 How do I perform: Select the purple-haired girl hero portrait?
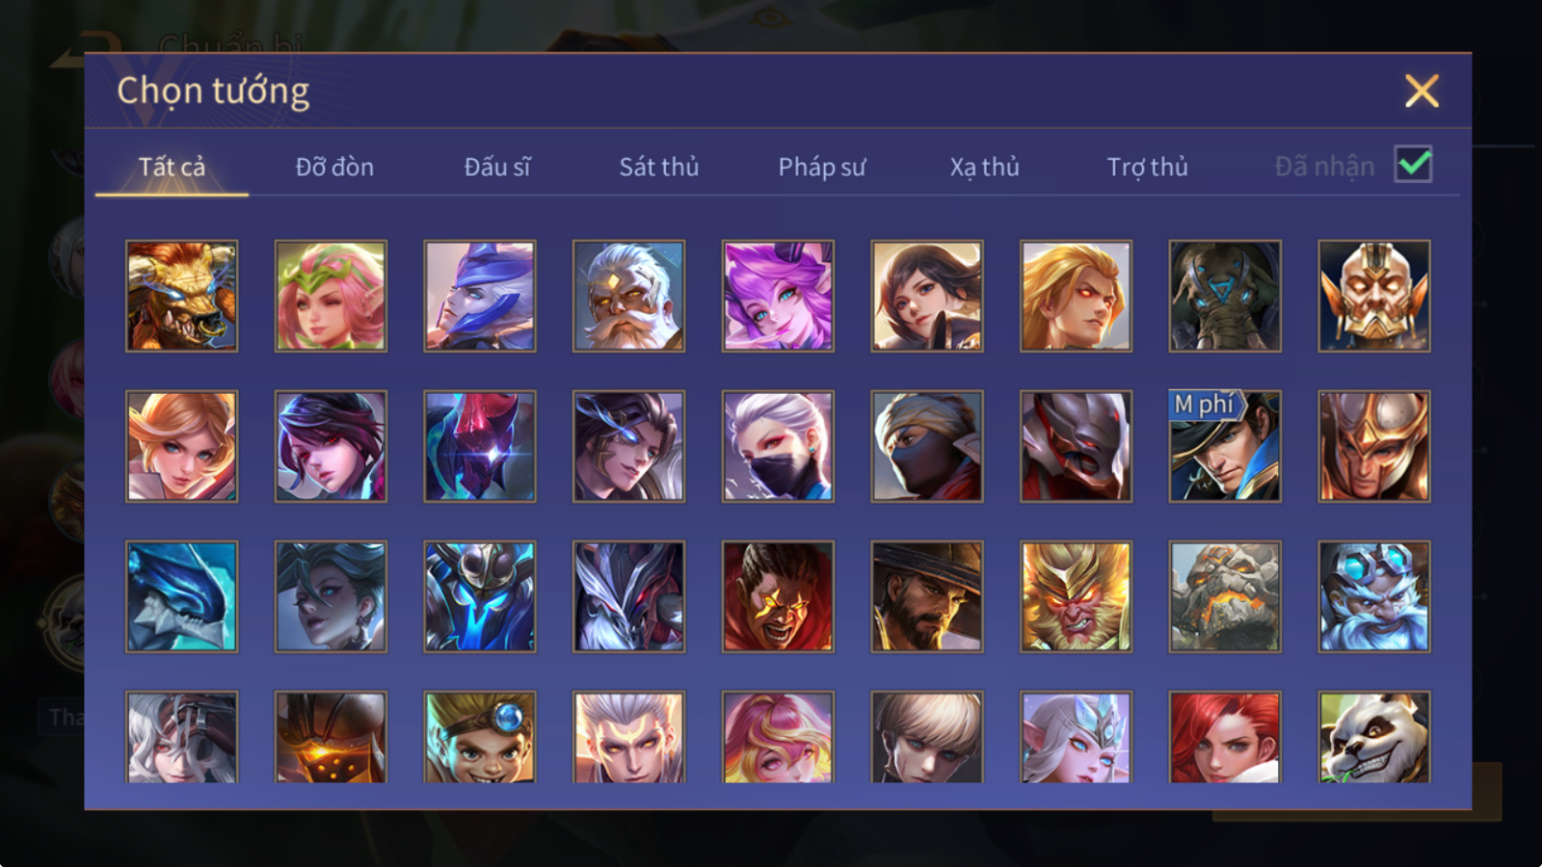pyautogui.click(x=778, y=296)
